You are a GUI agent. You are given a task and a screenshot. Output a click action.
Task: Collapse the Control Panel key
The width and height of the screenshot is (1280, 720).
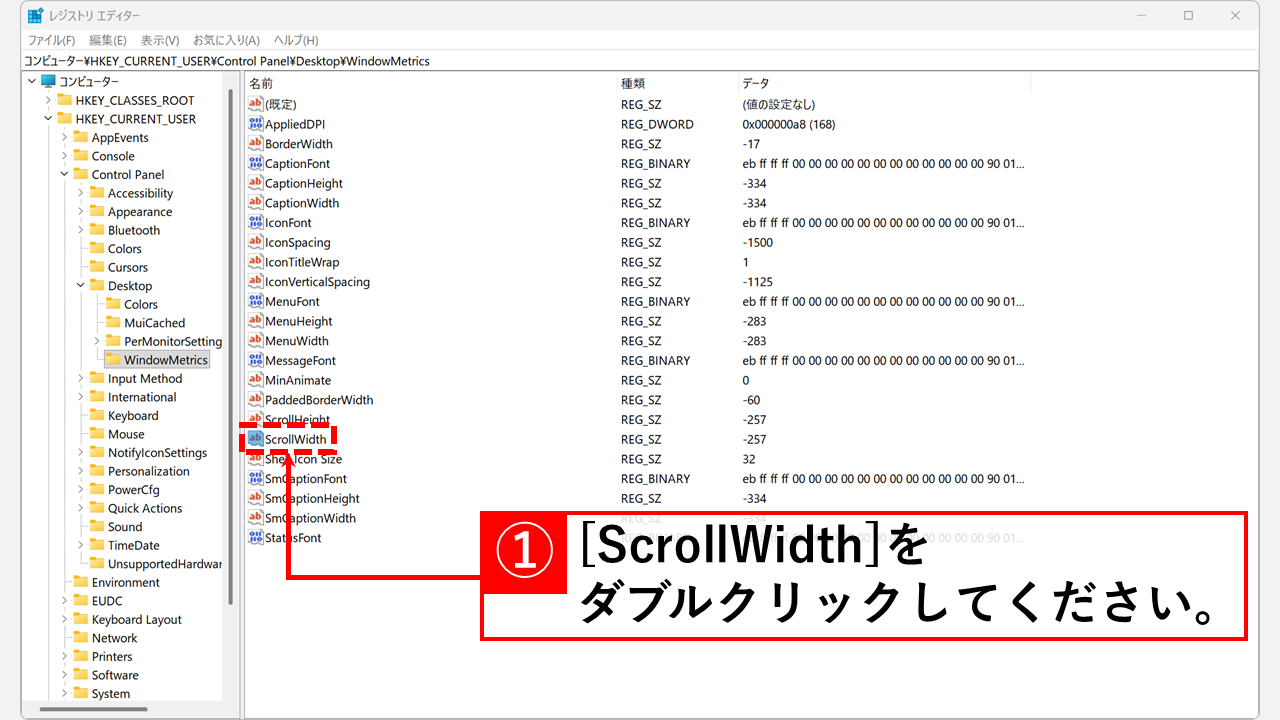[x=65, y=175]
